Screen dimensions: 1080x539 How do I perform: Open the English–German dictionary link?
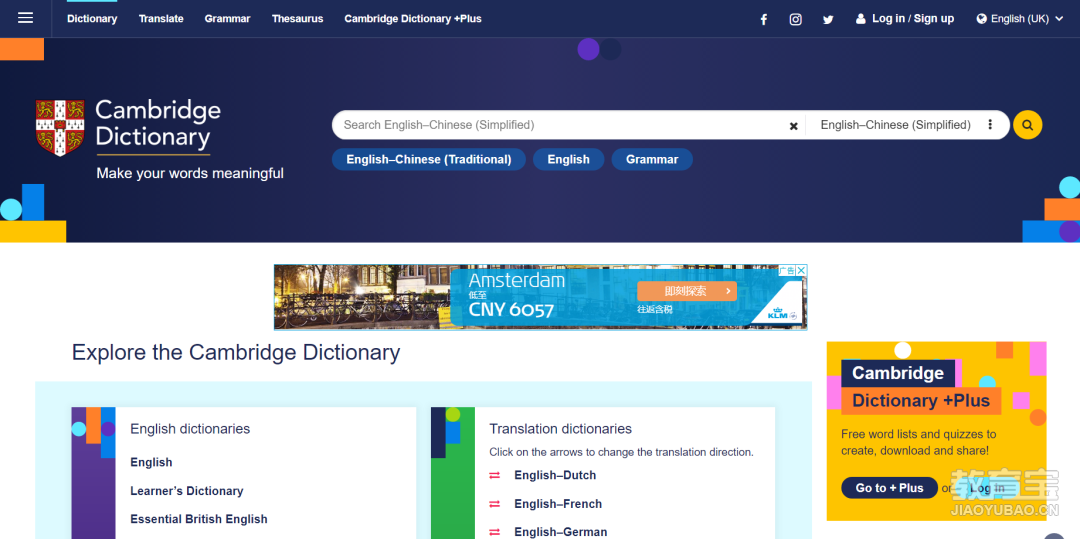561,532
